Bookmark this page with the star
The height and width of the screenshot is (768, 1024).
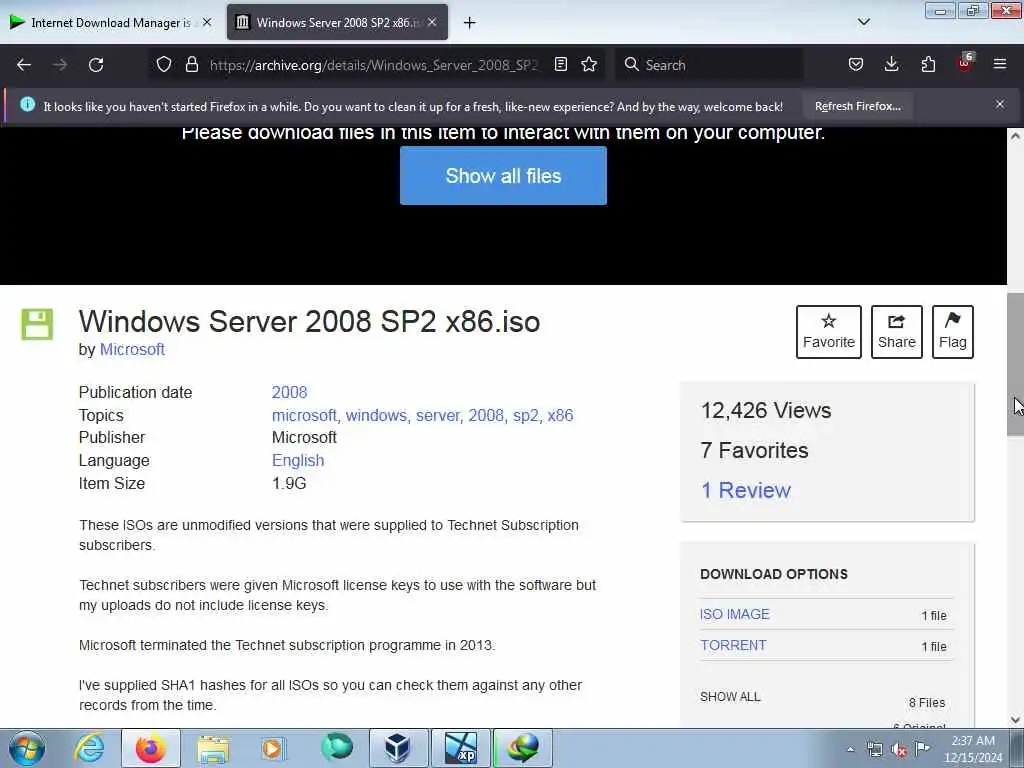pos(589,64)
